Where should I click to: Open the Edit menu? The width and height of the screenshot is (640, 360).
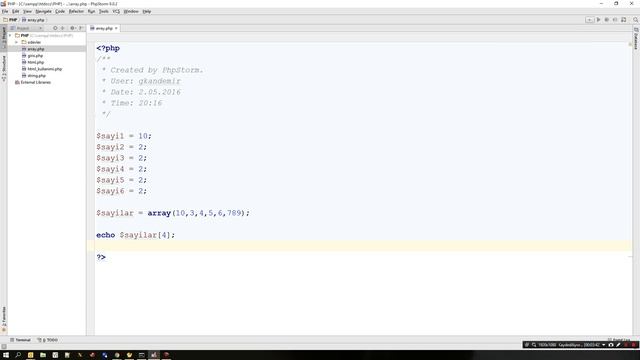pyautogui.click(x=16, y=11)
